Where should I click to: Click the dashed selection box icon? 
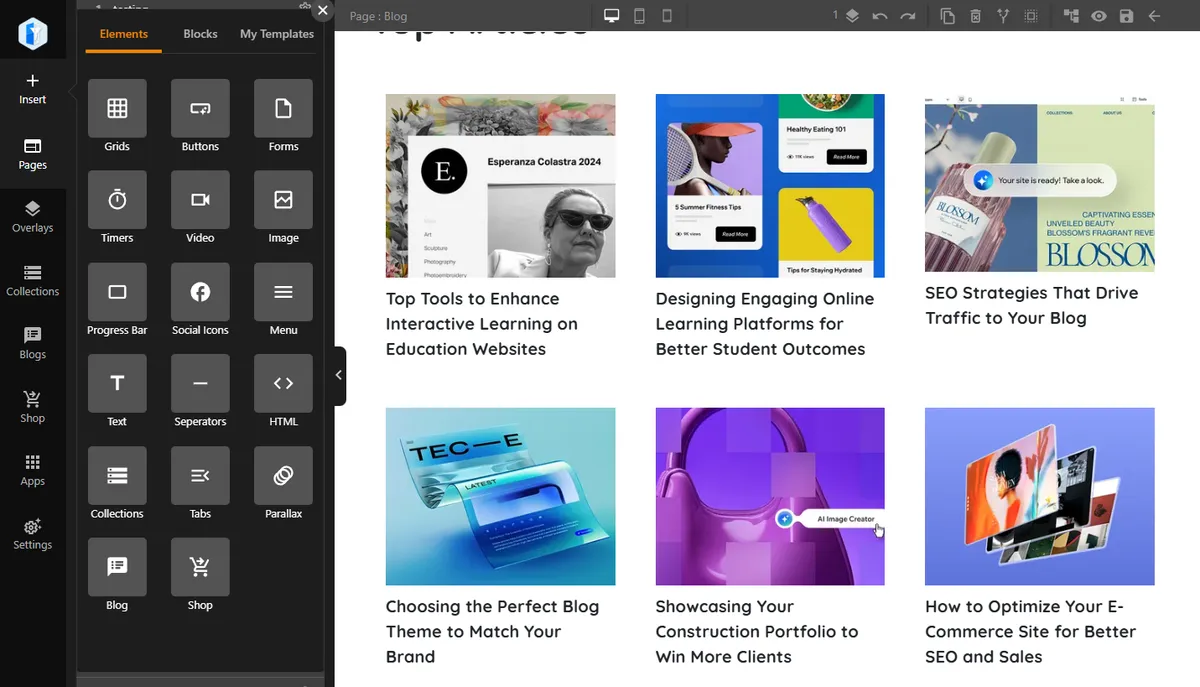tap(1031, 16)
